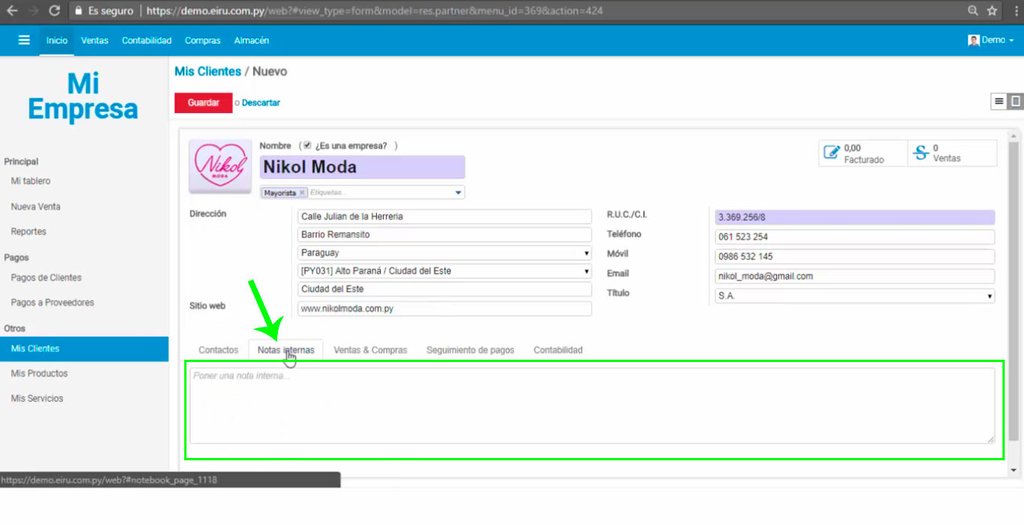Image resolution: width=1024 pixels, height=525 pixels.
Task: Click the Email field
Action: tap(855, 276)
